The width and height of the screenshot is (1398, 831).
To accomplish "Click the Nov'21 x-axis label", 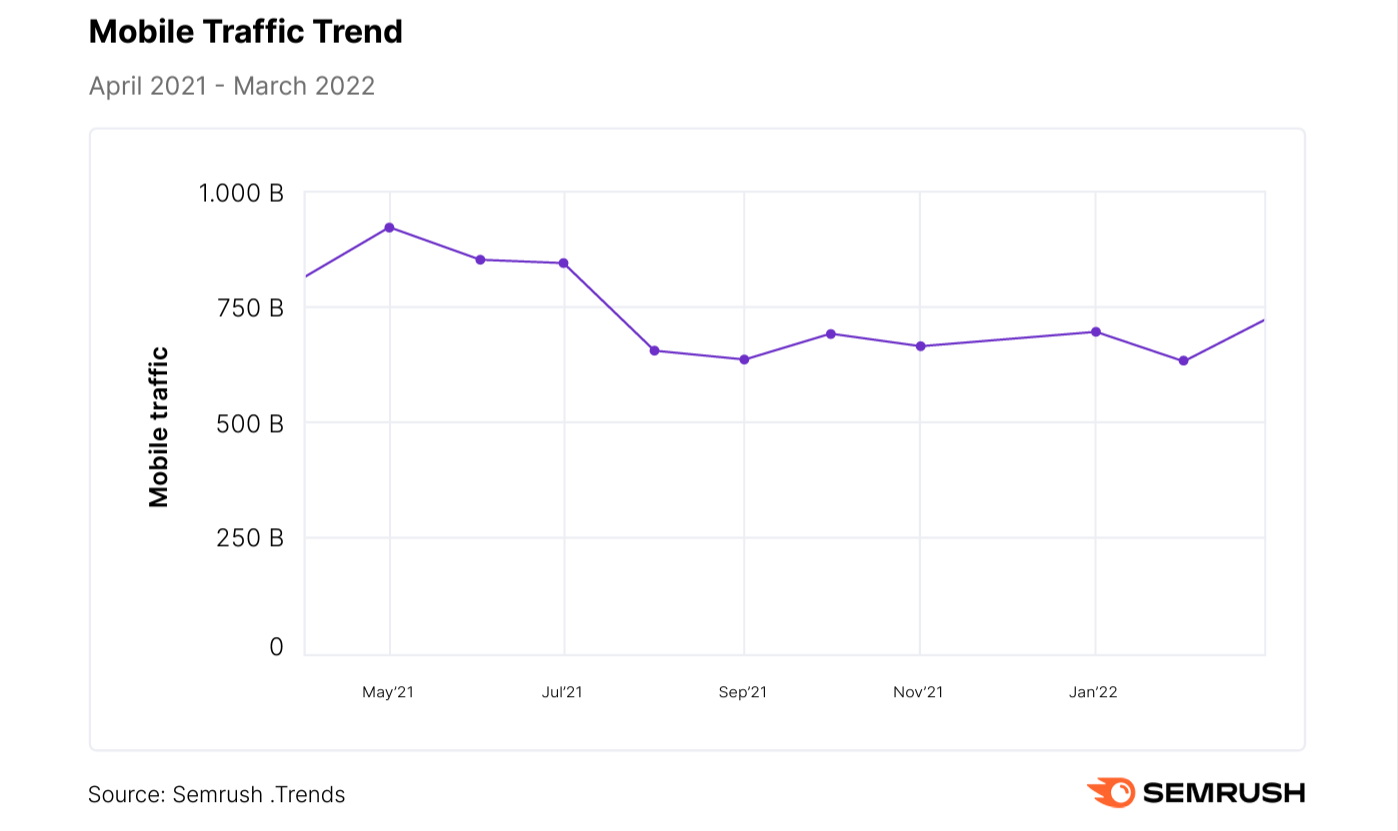I will (x=918, y=692).
